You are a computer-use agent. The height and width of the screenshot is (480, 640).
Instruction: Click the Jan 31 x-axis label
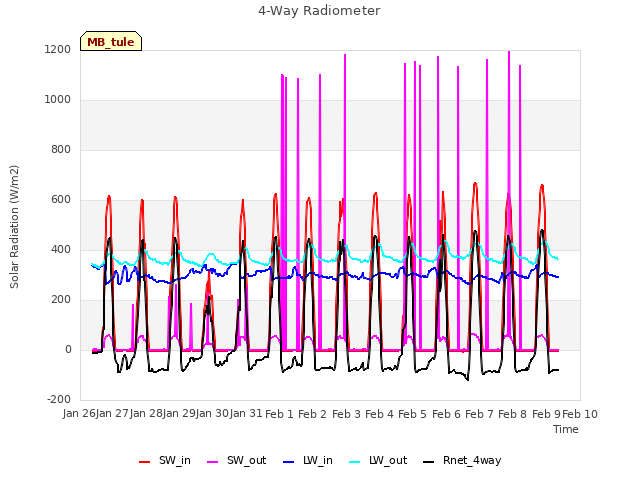(x=246, y=413)
